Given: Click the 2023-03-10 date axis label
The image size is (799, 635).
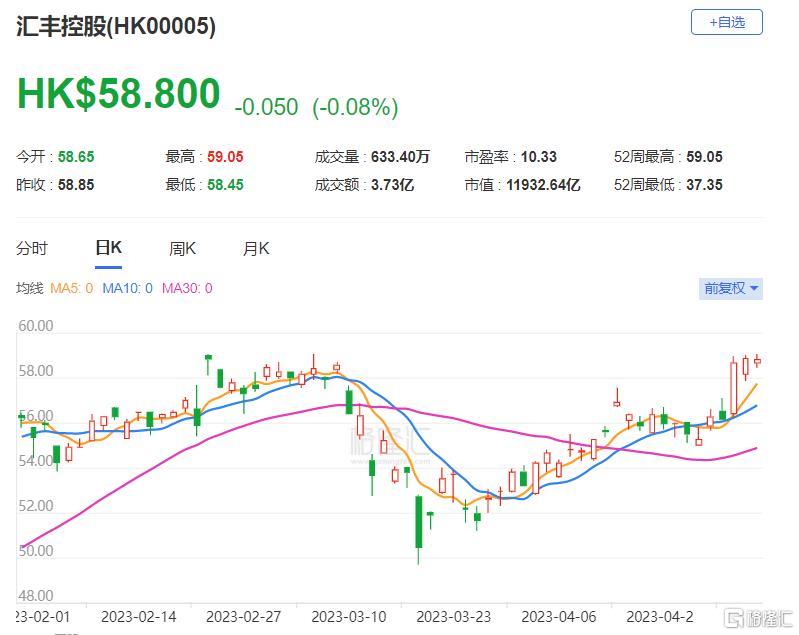Looking at the screenshot, I should (349, 617).
